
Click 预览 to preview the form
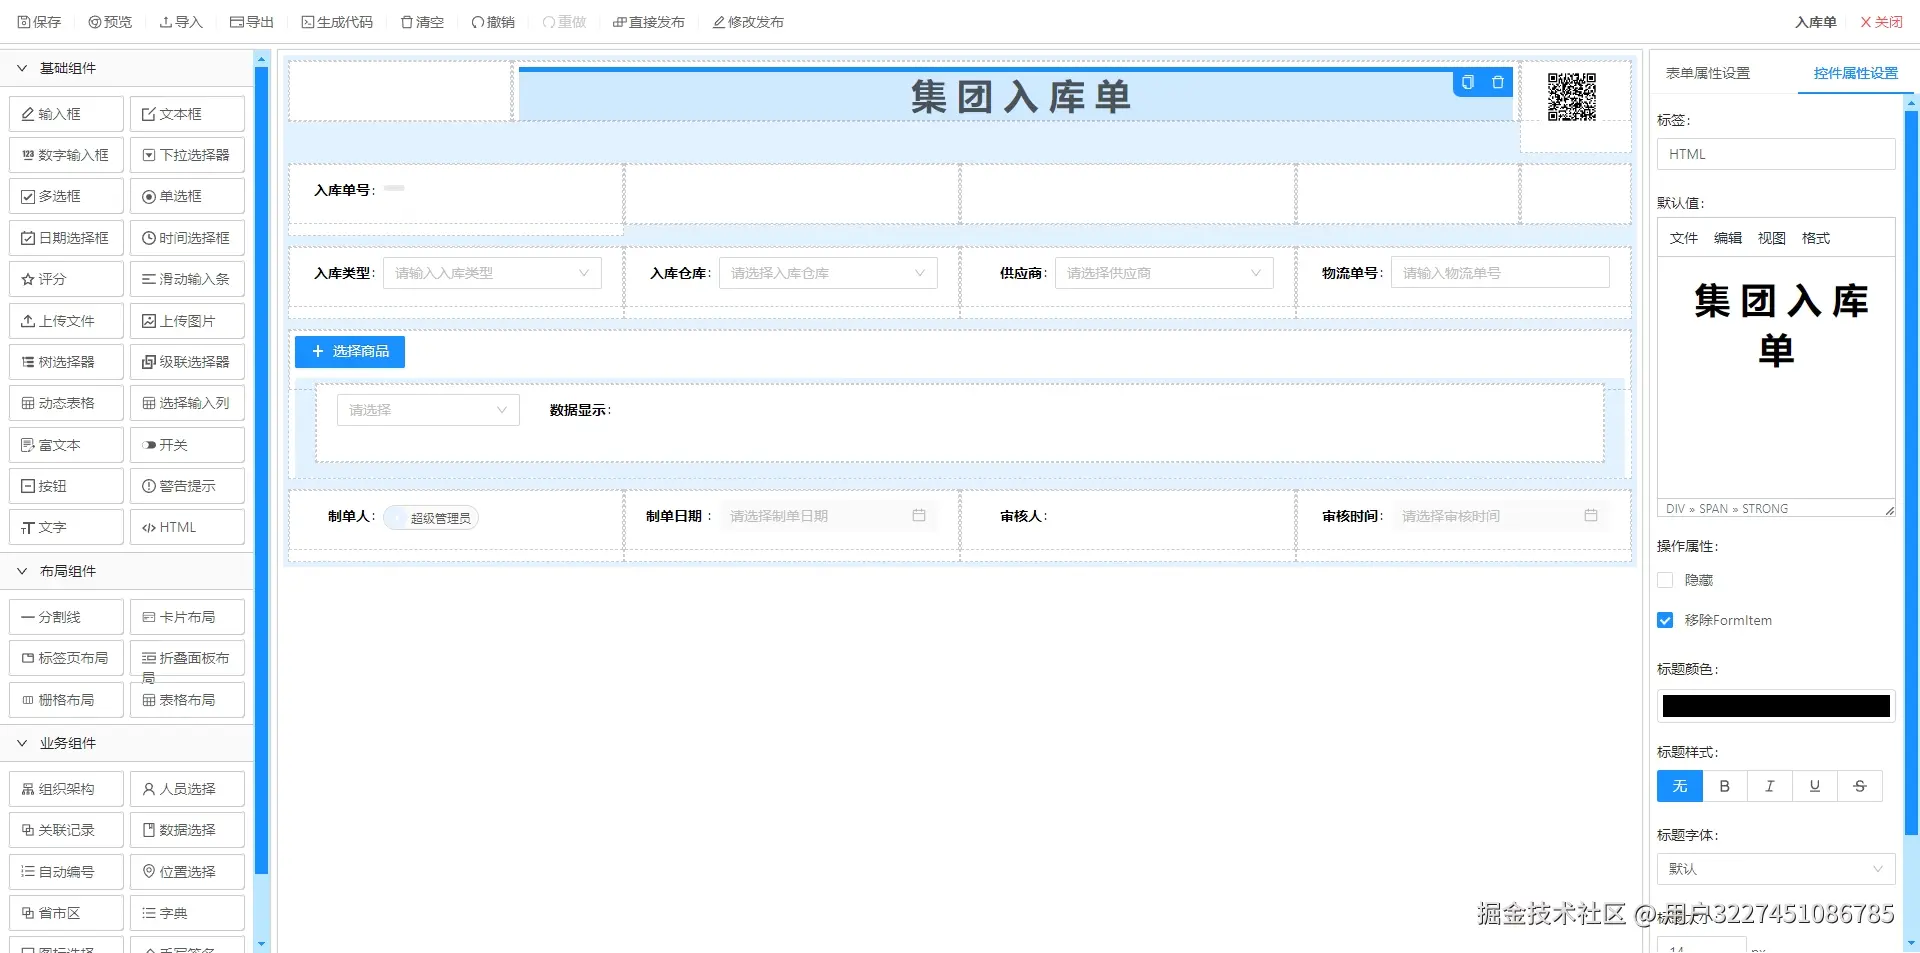click(110, 22)
